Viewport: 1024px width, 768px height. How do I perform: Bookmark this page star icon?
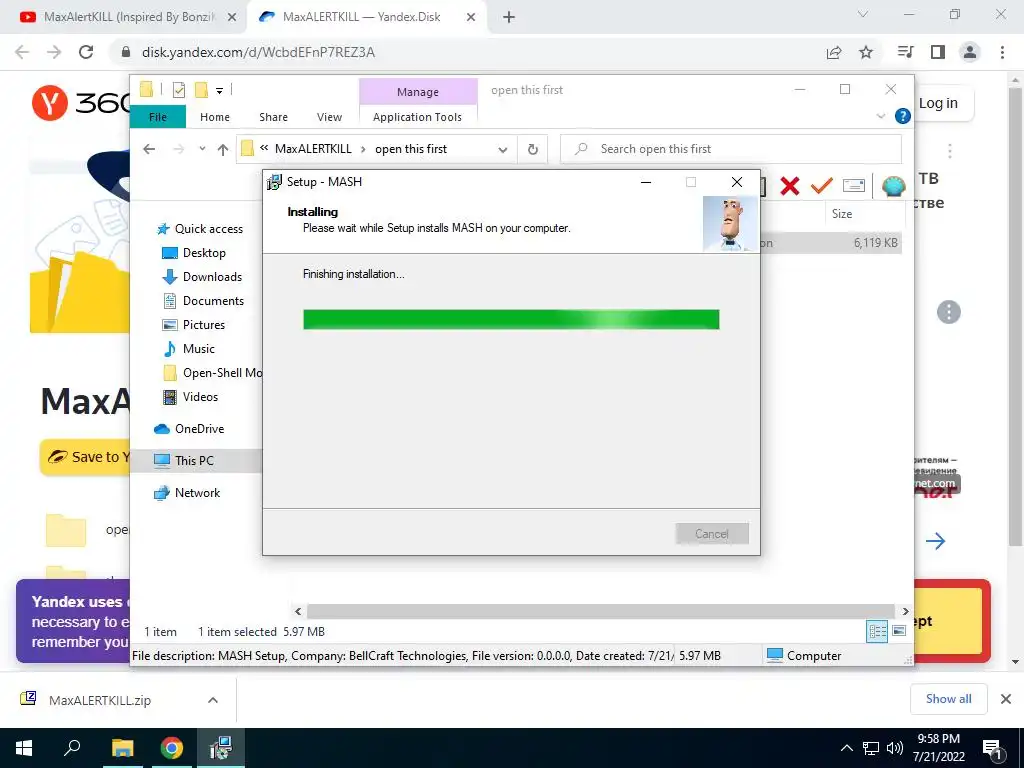pos(866,52)
